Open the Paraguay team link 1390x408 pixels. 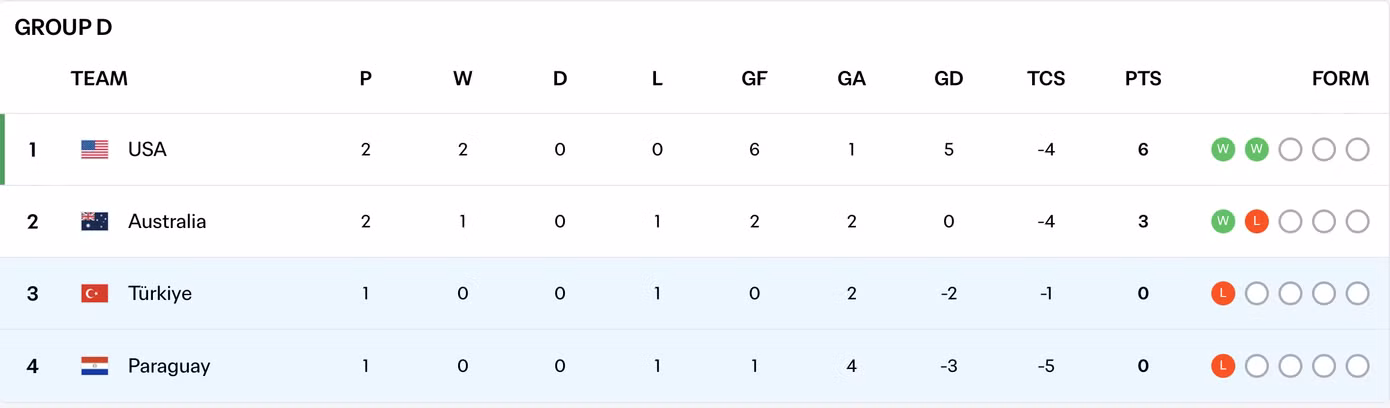(169, 366)
